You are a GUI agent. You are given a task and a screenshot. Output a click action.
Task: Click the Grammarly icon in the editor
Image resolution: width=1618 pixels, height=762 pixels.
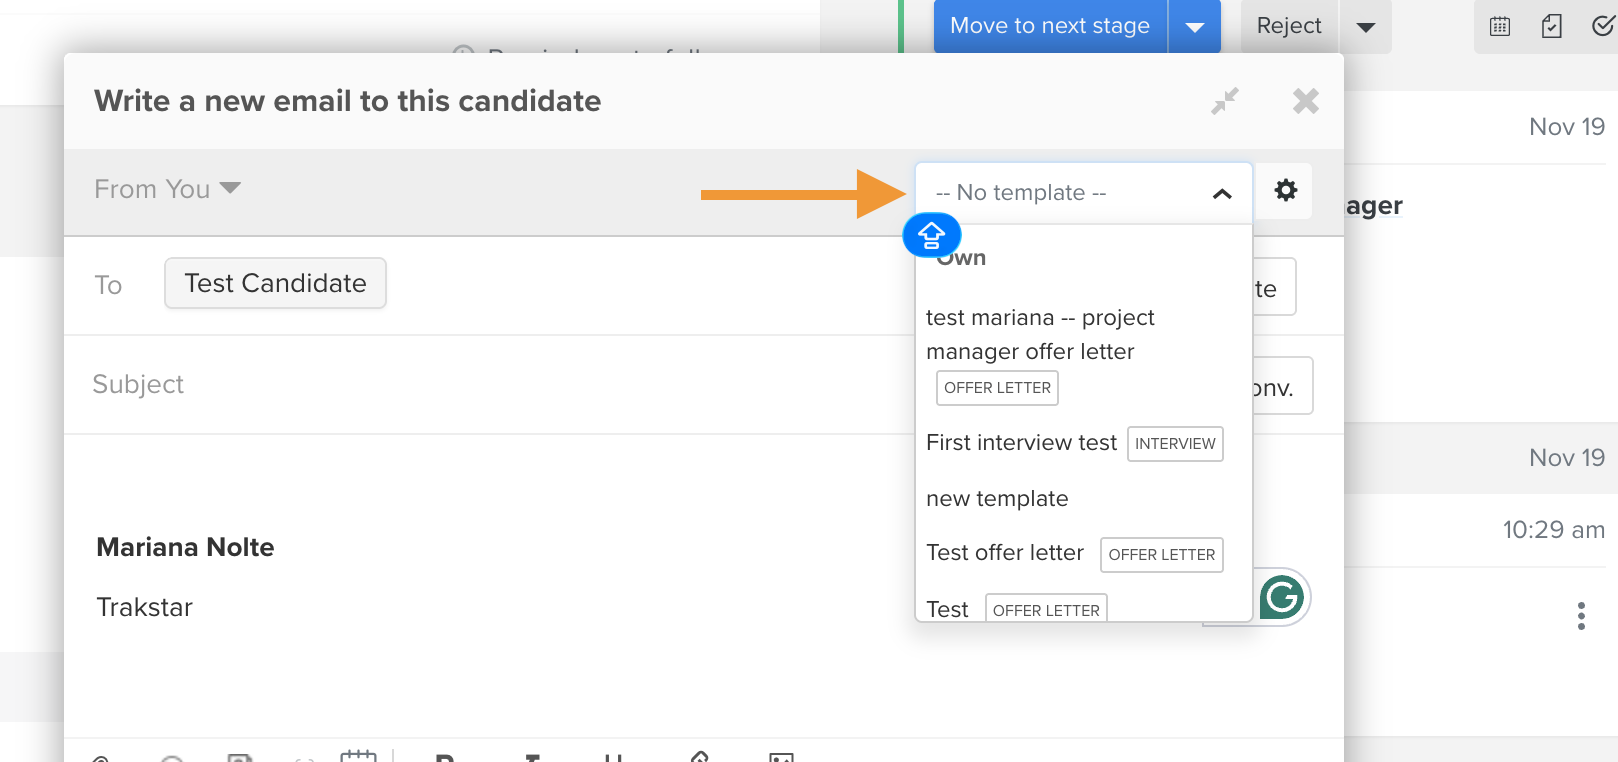pos(1281,598)
